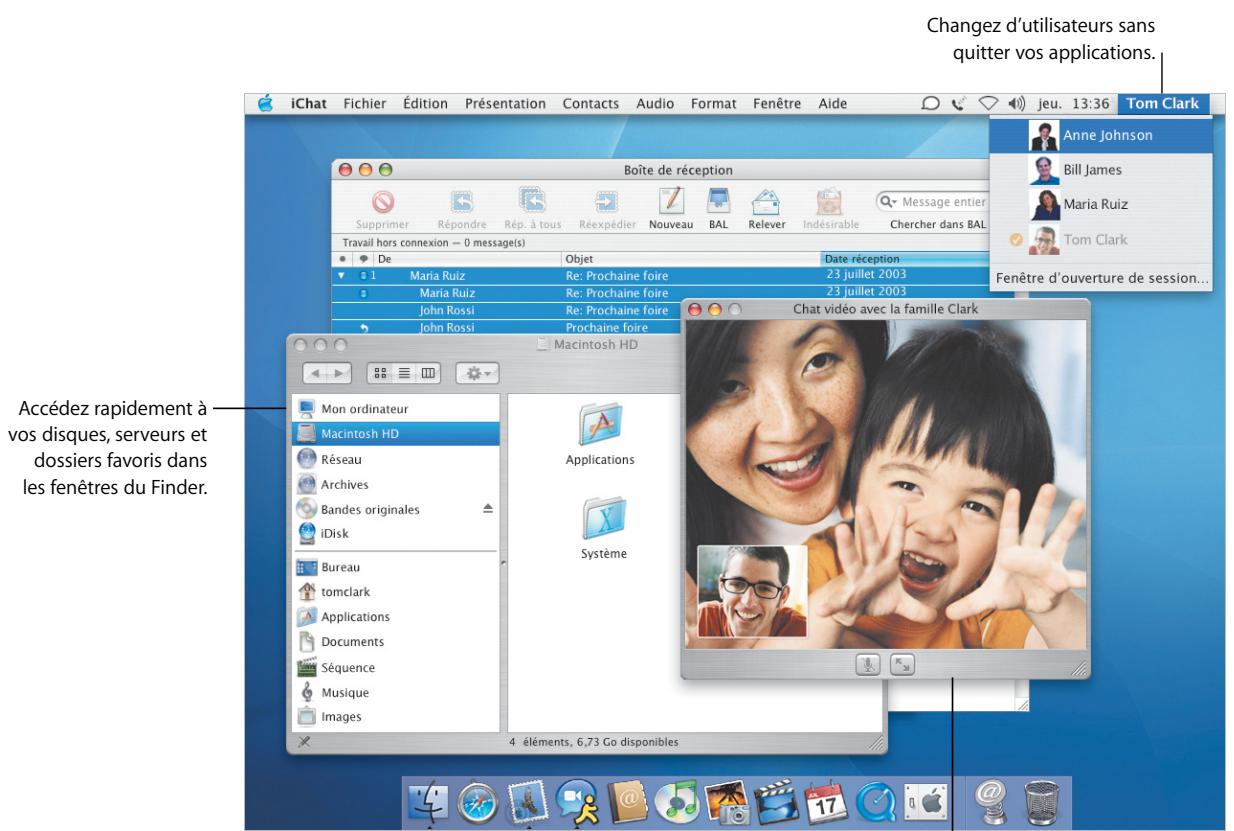Image resolution: width=1234 pixels, height=831 pixels.
Task: Click the iChat status bubble in menu bar
Action: tap(931, 103)
